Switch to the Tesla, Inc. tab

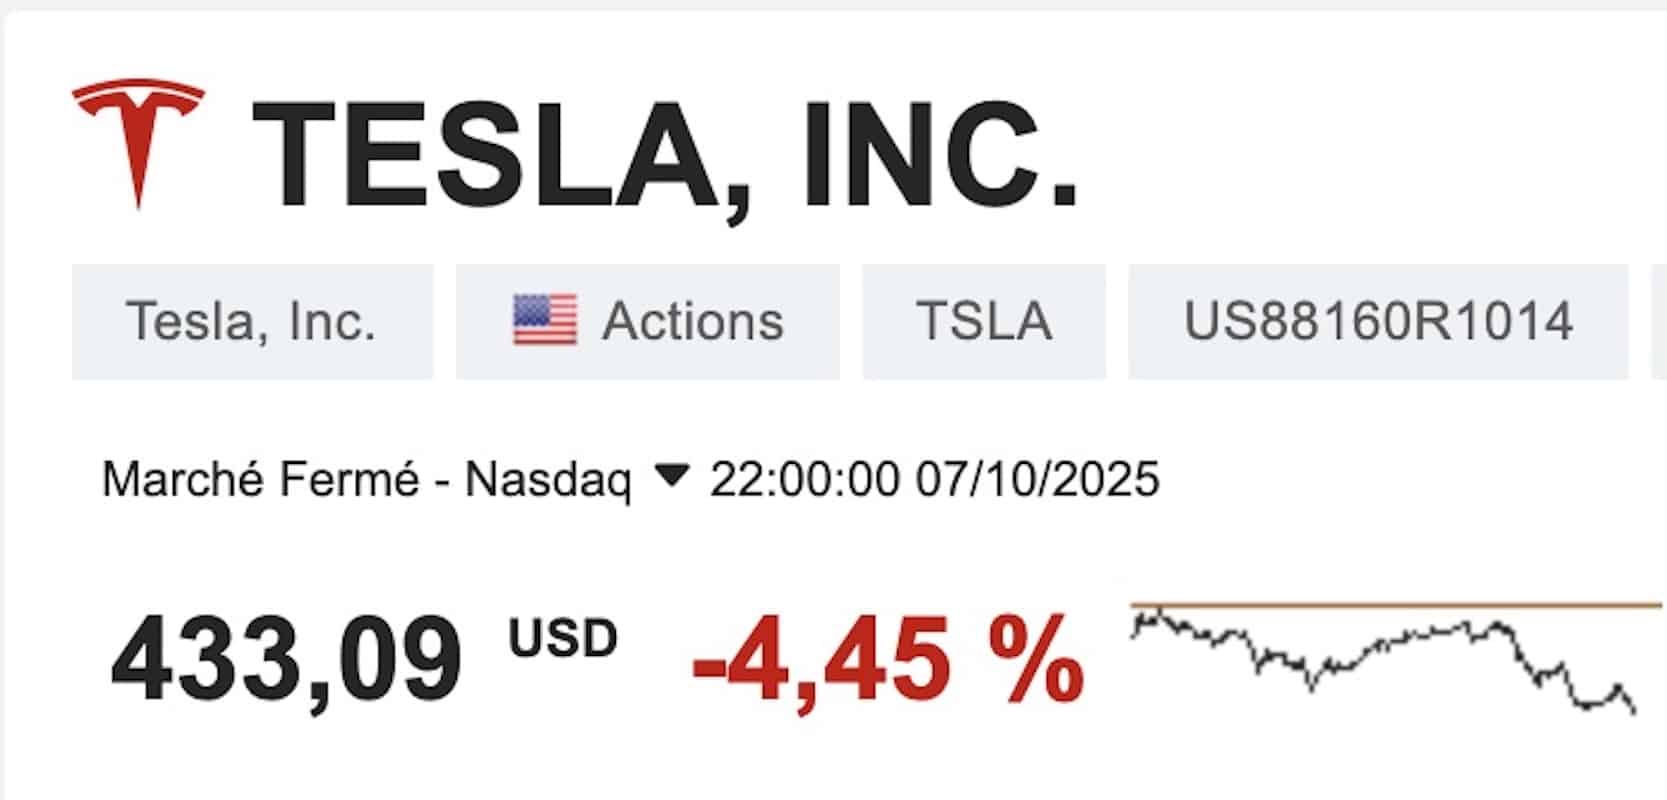pyautogui.click(x=251, y=321)
